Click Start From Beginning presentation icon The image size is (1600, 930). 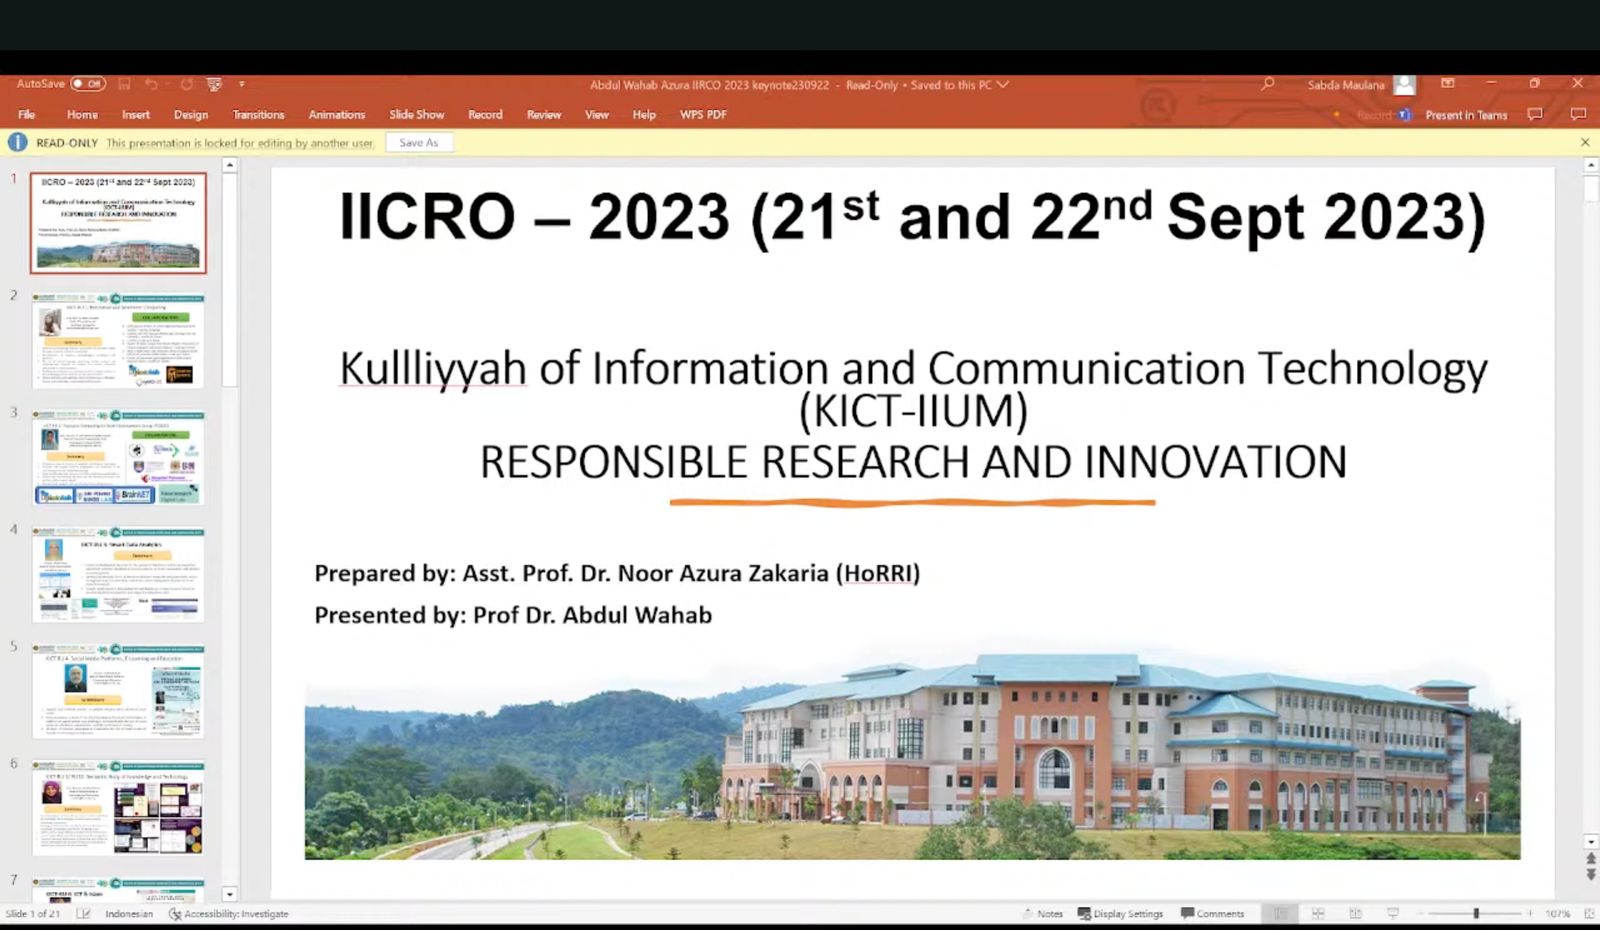click(x=214, y=84)
